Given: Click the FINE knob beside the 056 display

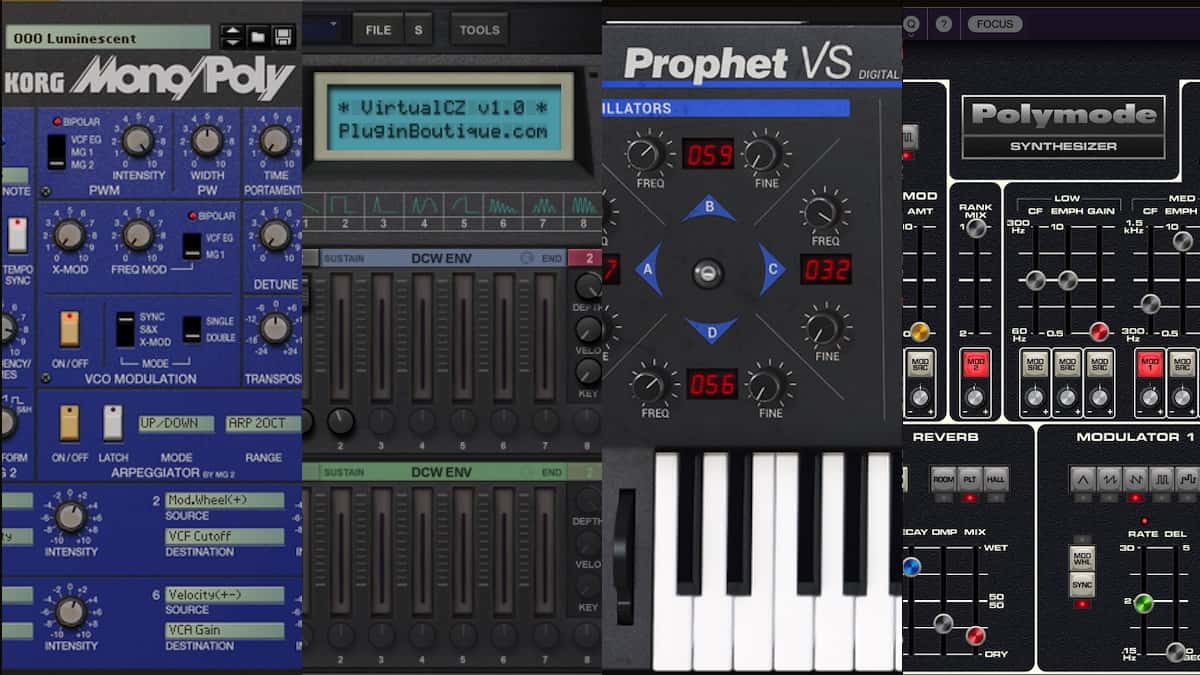Looking at the screenshot, I should 767,385.
